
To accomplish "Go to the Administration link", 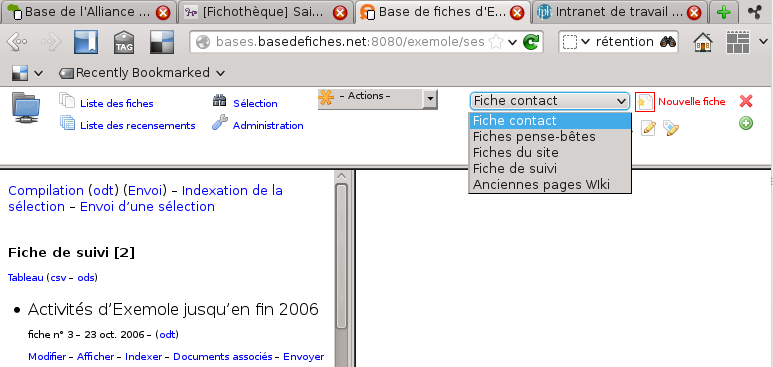I will coord(268,125).
